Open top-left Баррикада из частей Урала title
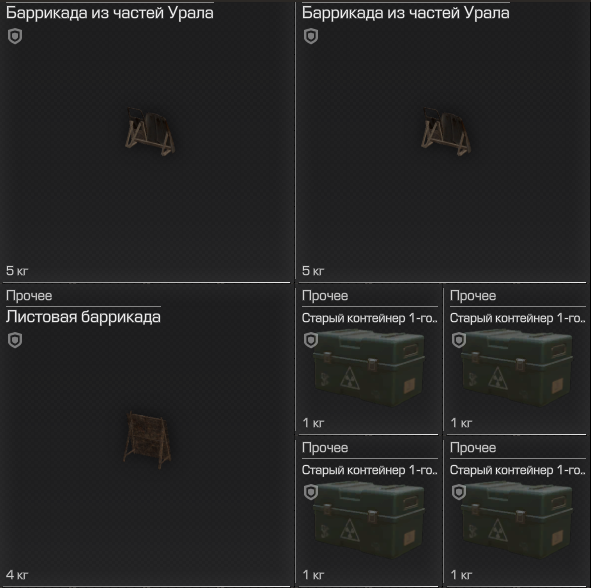This screenshot has height=588, width=591. (x=110, y=13)
